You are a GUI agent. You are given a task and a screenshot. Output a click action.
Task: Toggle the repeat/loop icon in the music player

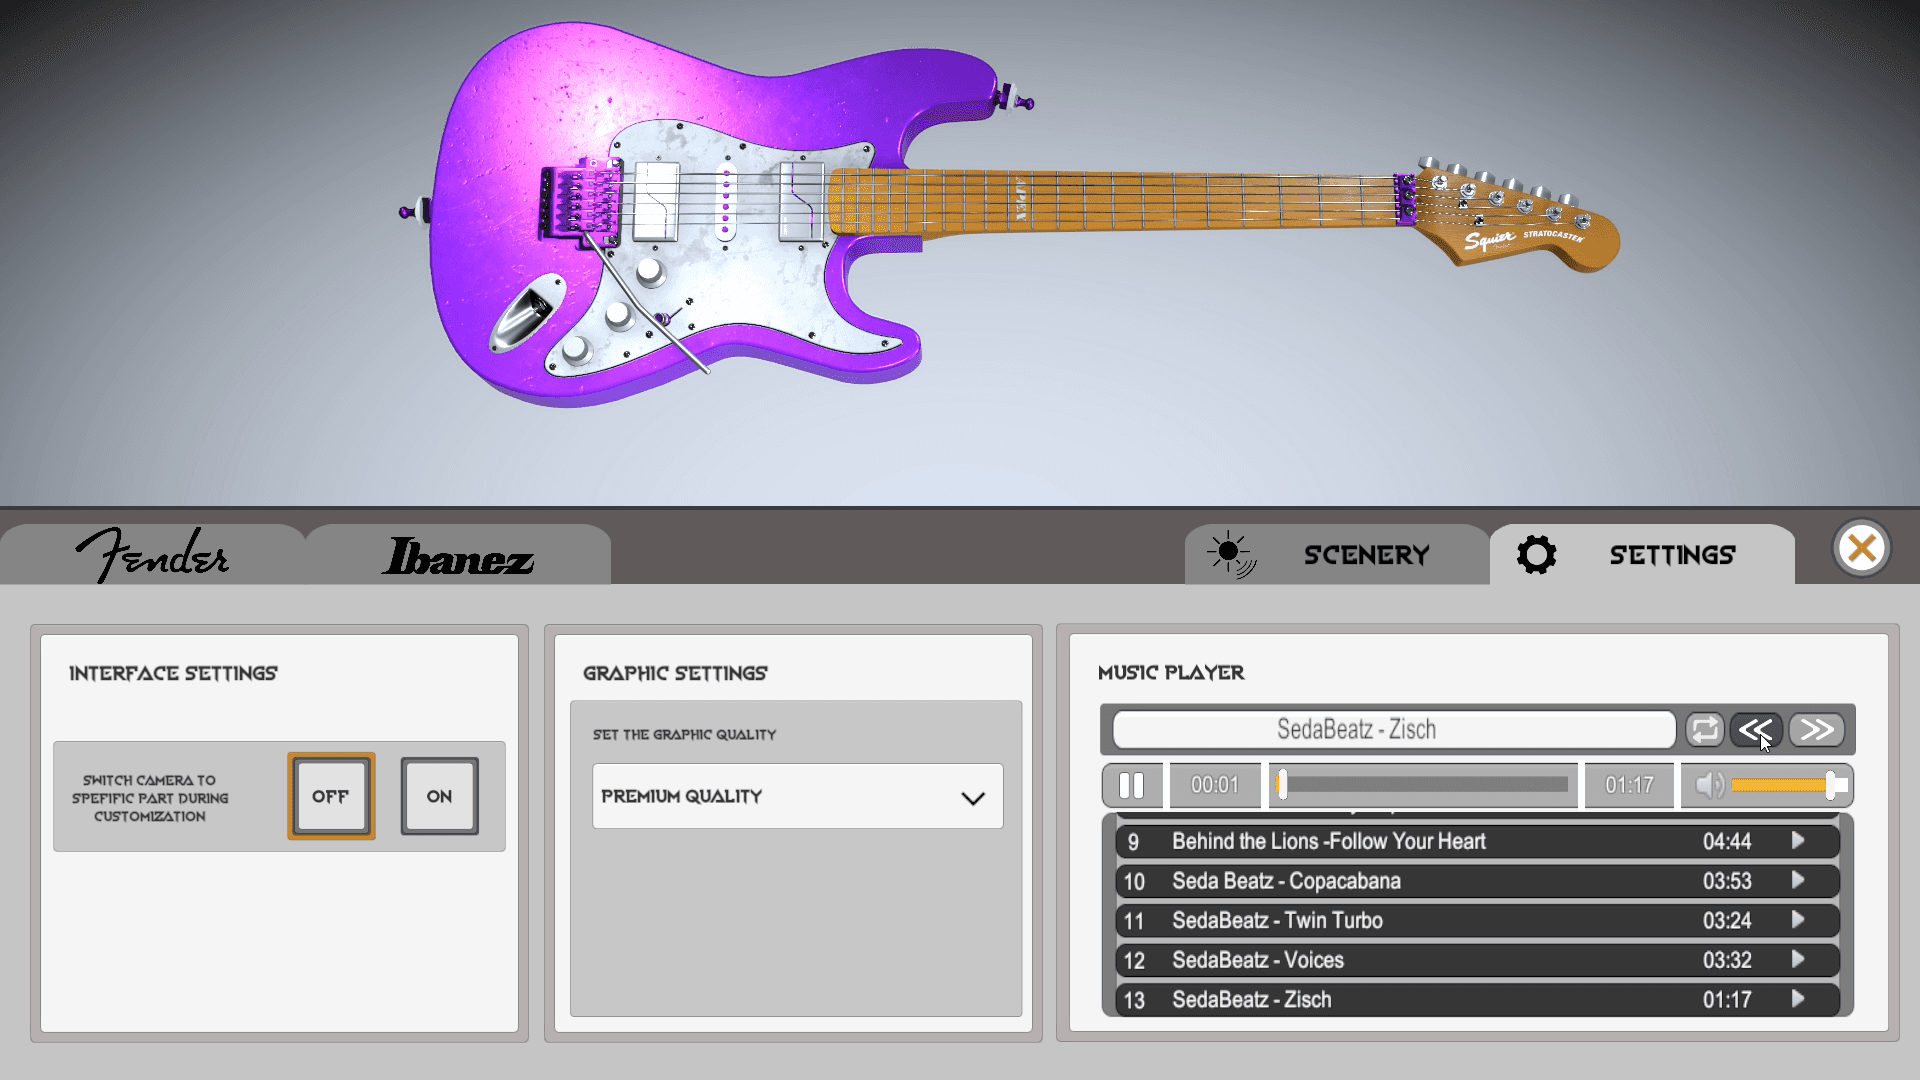coord(1704,730)
